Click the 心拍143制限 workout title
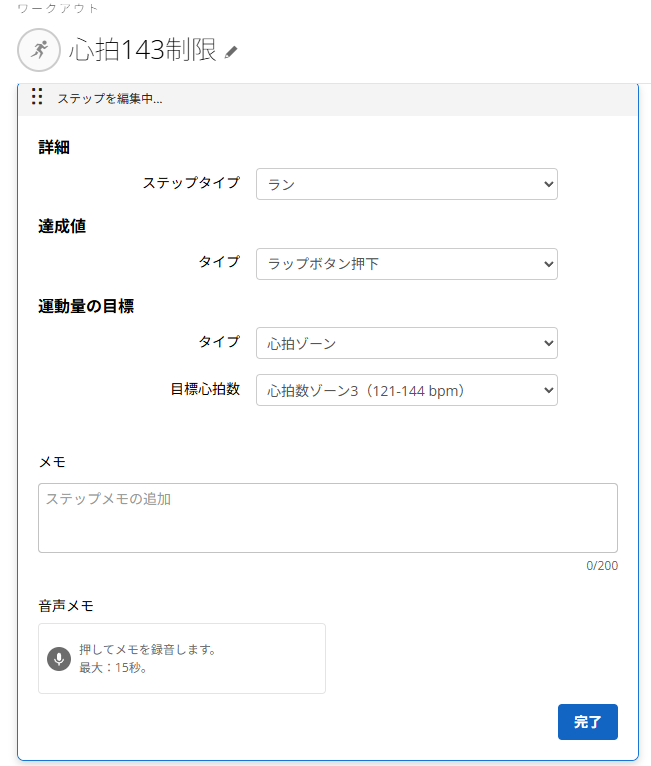The height and width of the screenshot is (766, 651). tap(143, 50)
